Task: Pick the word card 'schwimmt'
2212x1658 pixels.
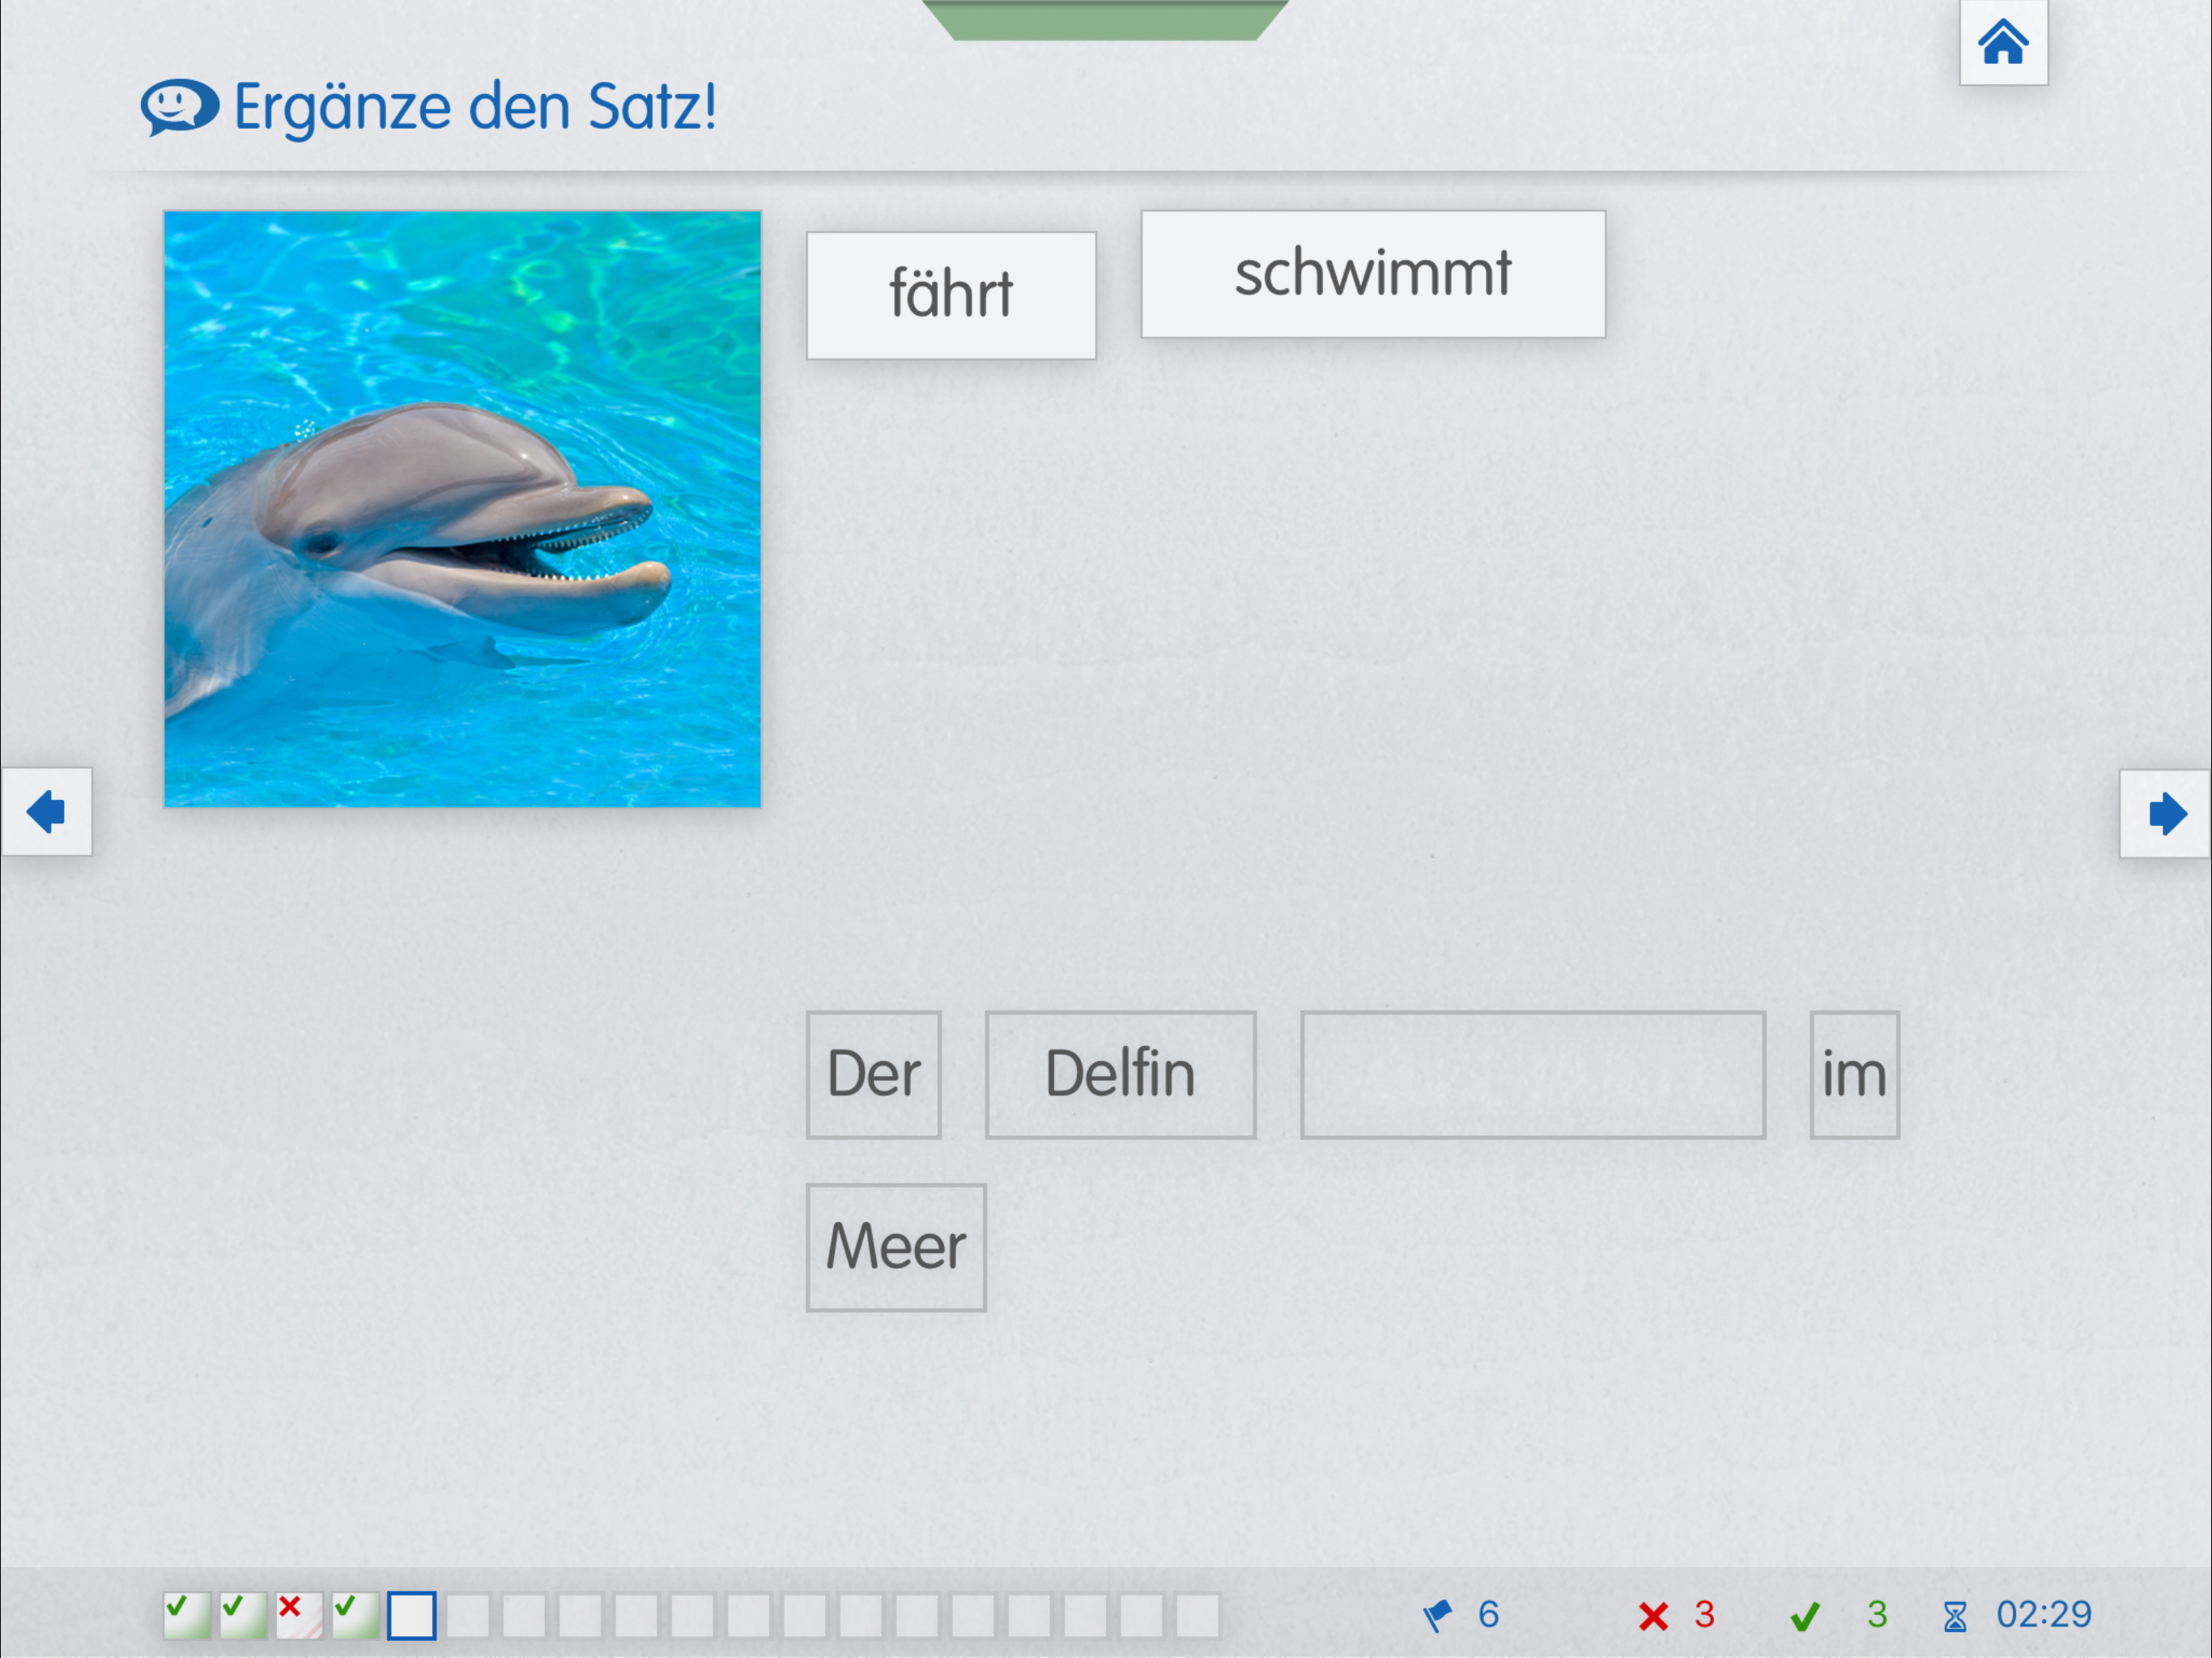Action: (x=1372, y=273)
